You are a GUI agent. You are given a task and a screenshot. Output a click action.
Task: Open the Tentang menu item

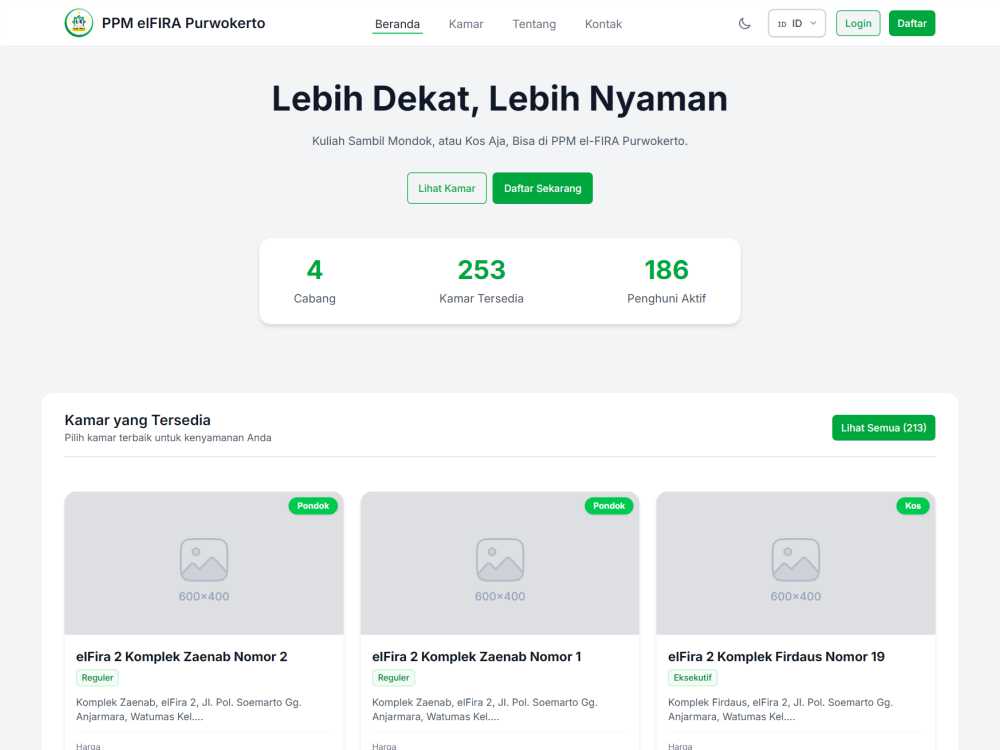pos(534,24)
